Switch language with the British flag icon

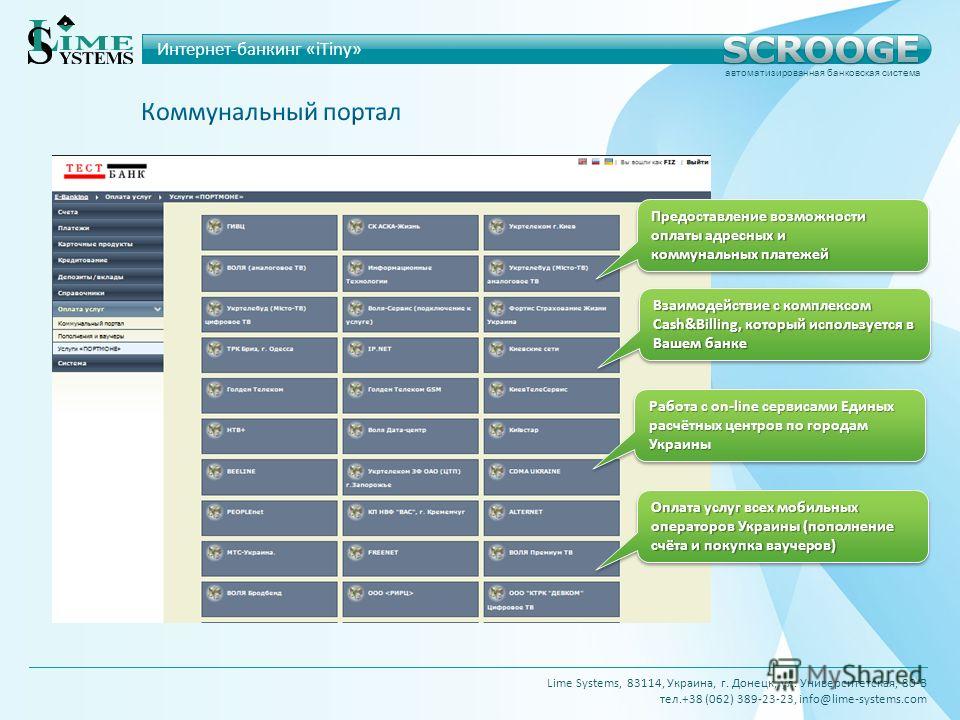582,162
